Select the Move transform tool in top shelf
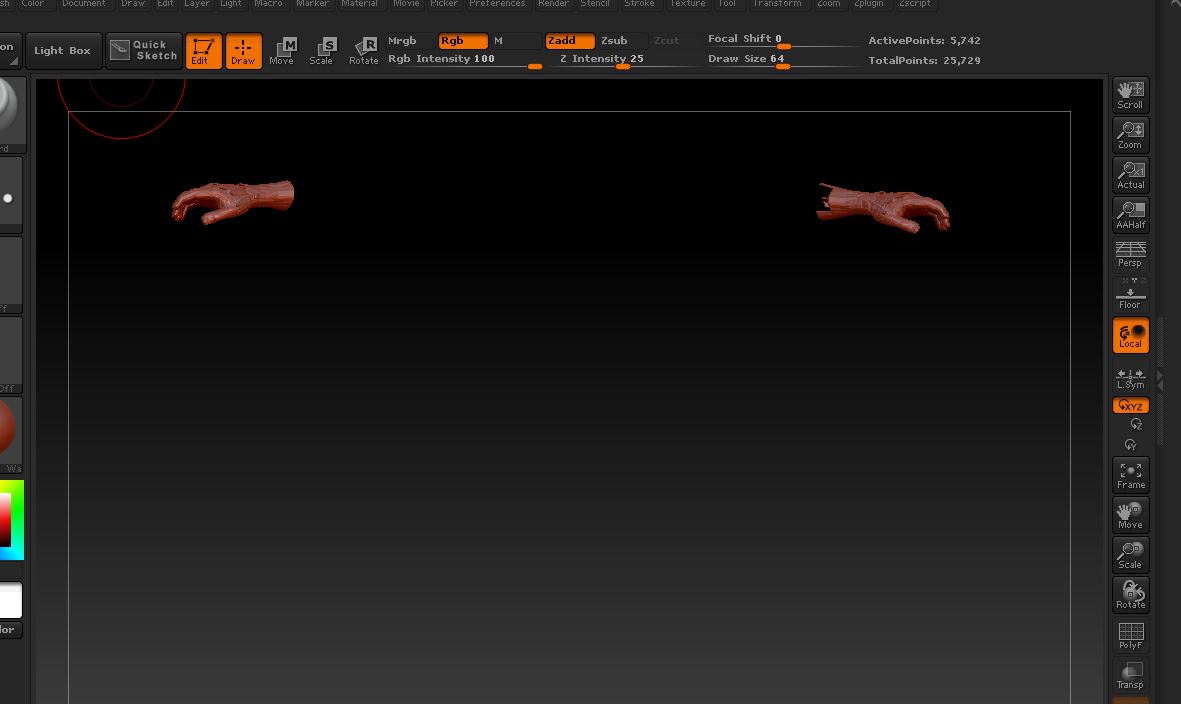1181x704 pixels. tap(283, 51)
